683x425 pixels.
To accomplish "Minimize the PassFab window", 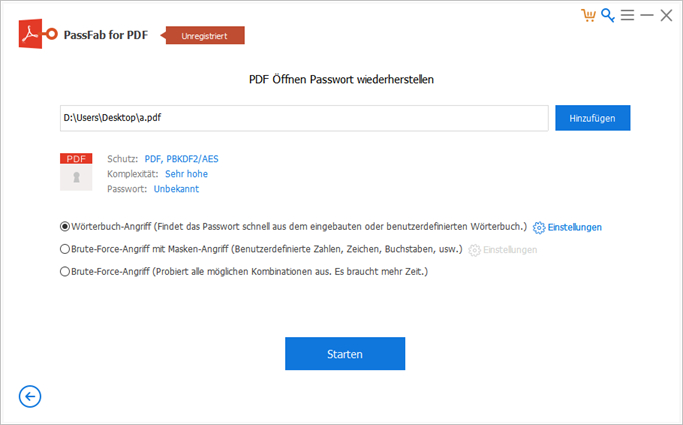I will coord(647,16).
